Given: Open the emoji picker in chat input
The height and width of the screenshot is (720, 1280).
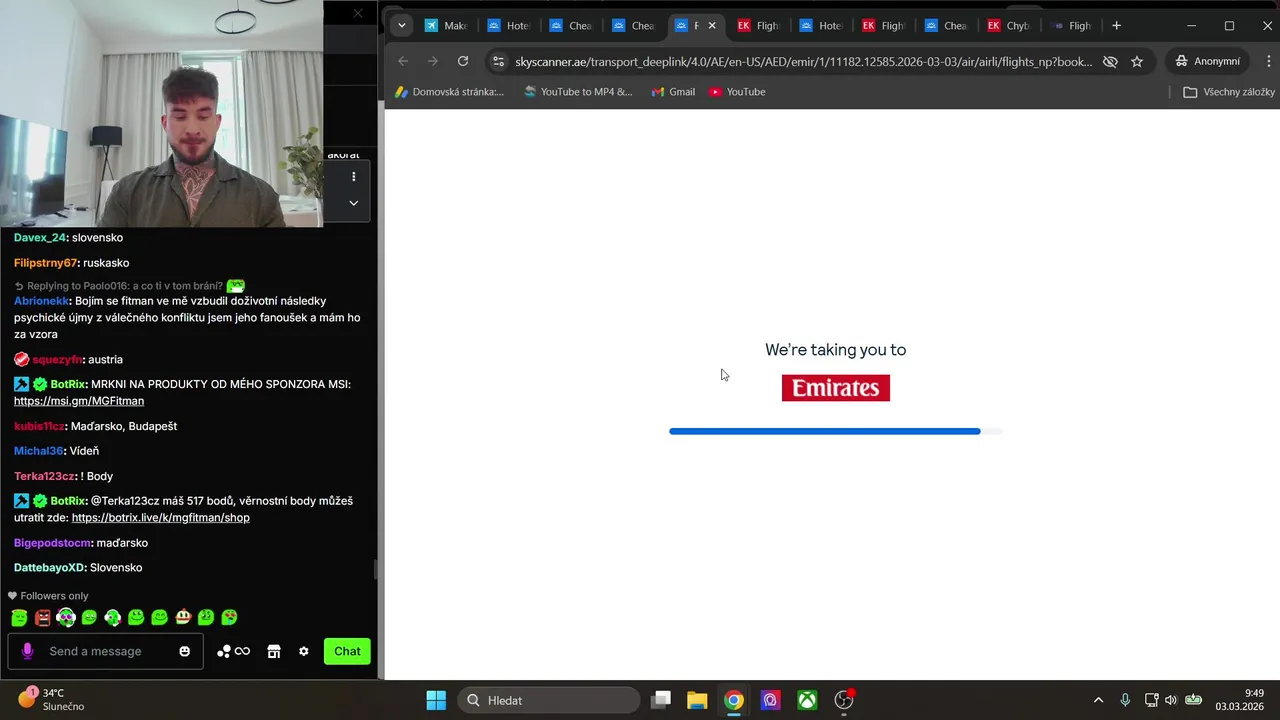Looking at the screenshot, I should click(x=185, y=651).
